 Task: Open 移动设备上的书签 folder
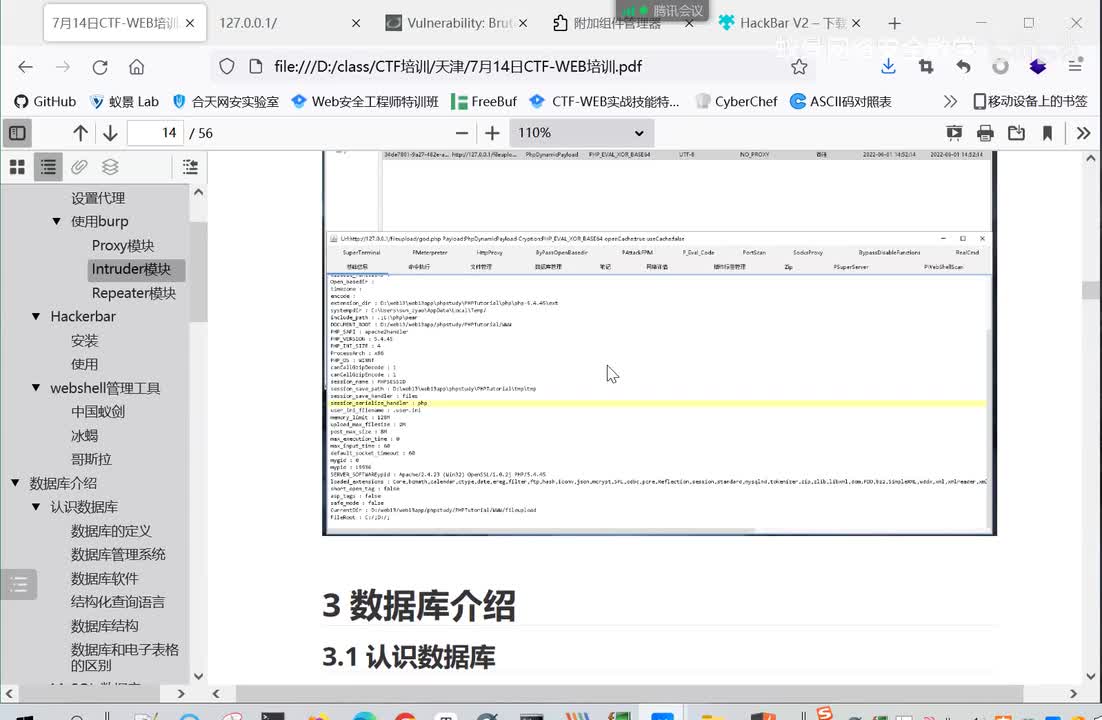[x=1030, y=102]
